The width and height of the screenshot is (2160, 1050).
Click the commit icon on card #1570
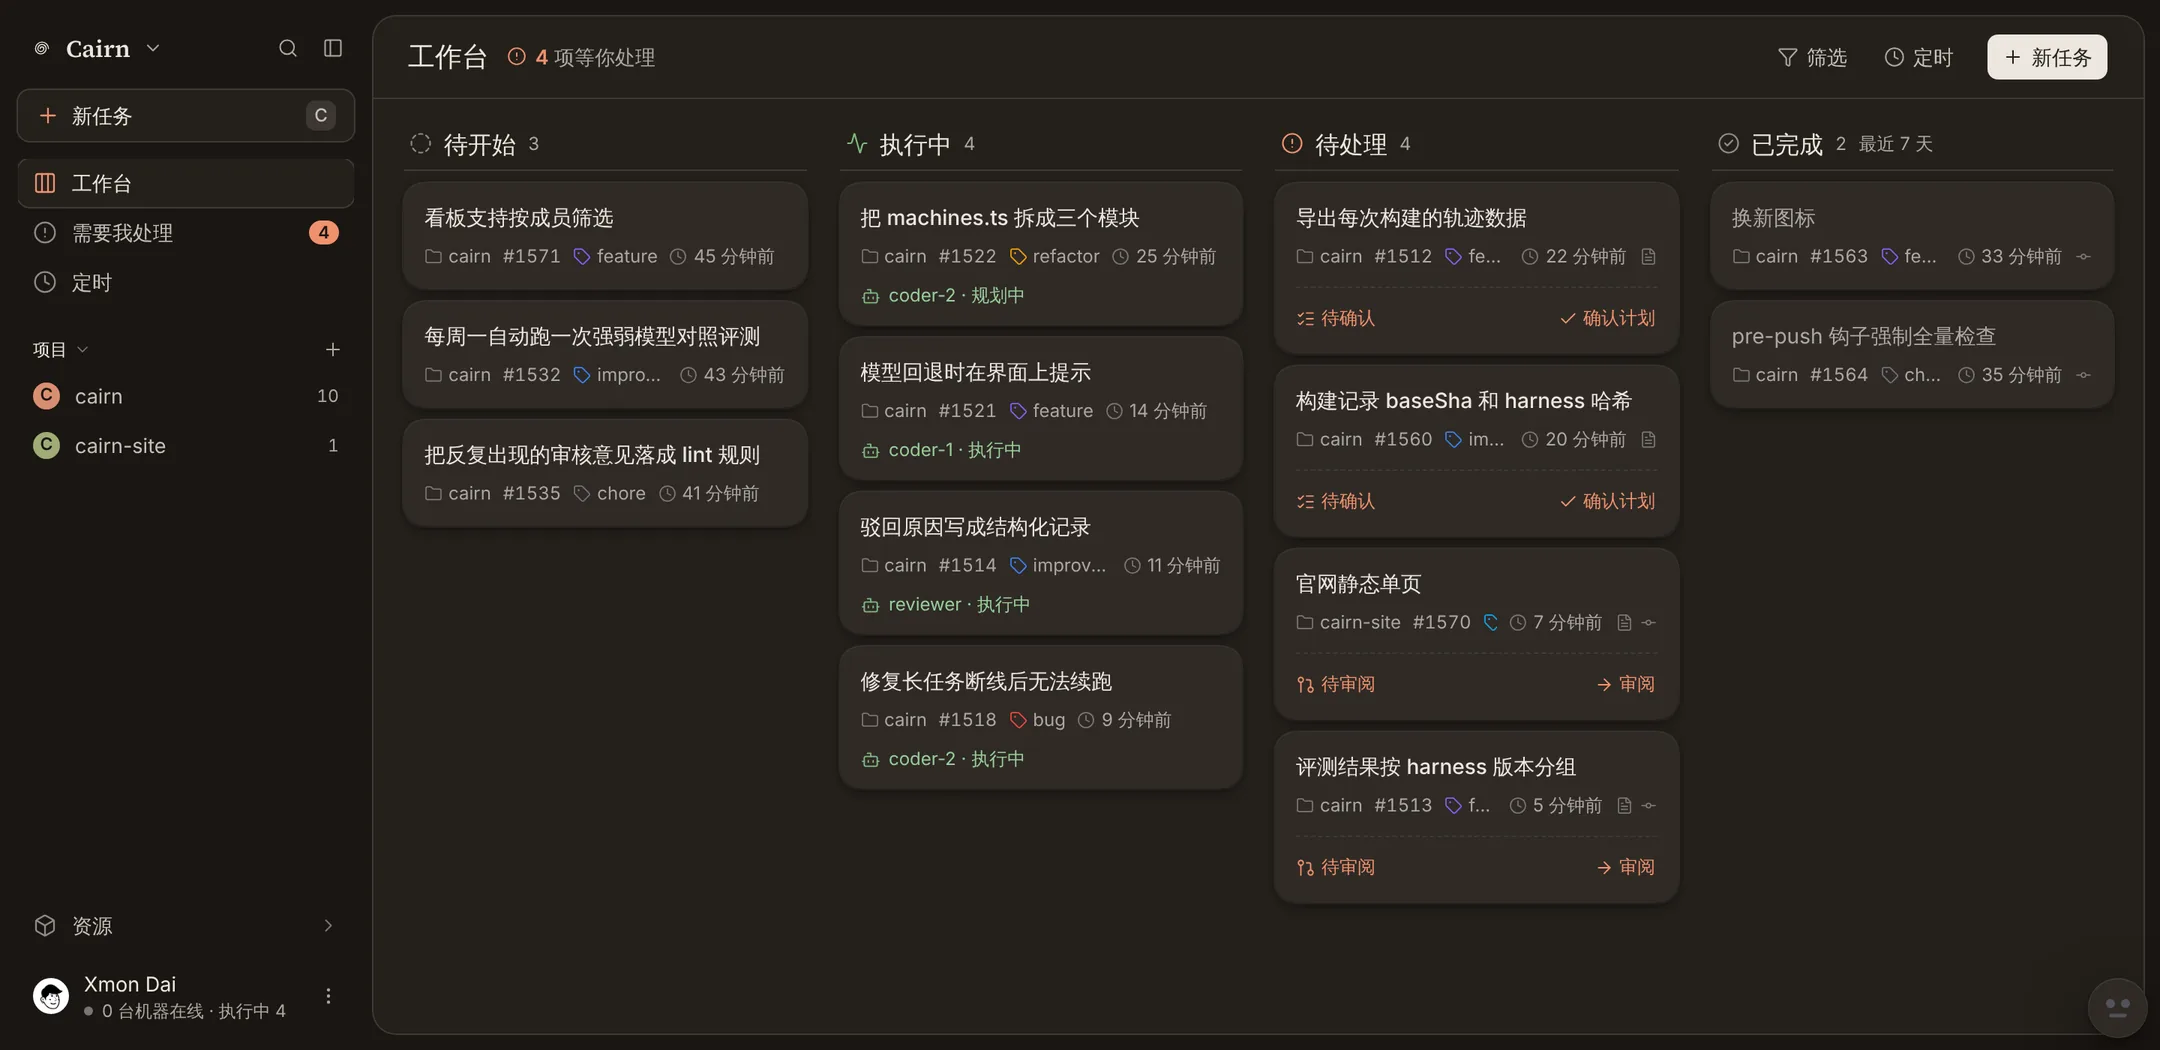tap(1649, 623)
